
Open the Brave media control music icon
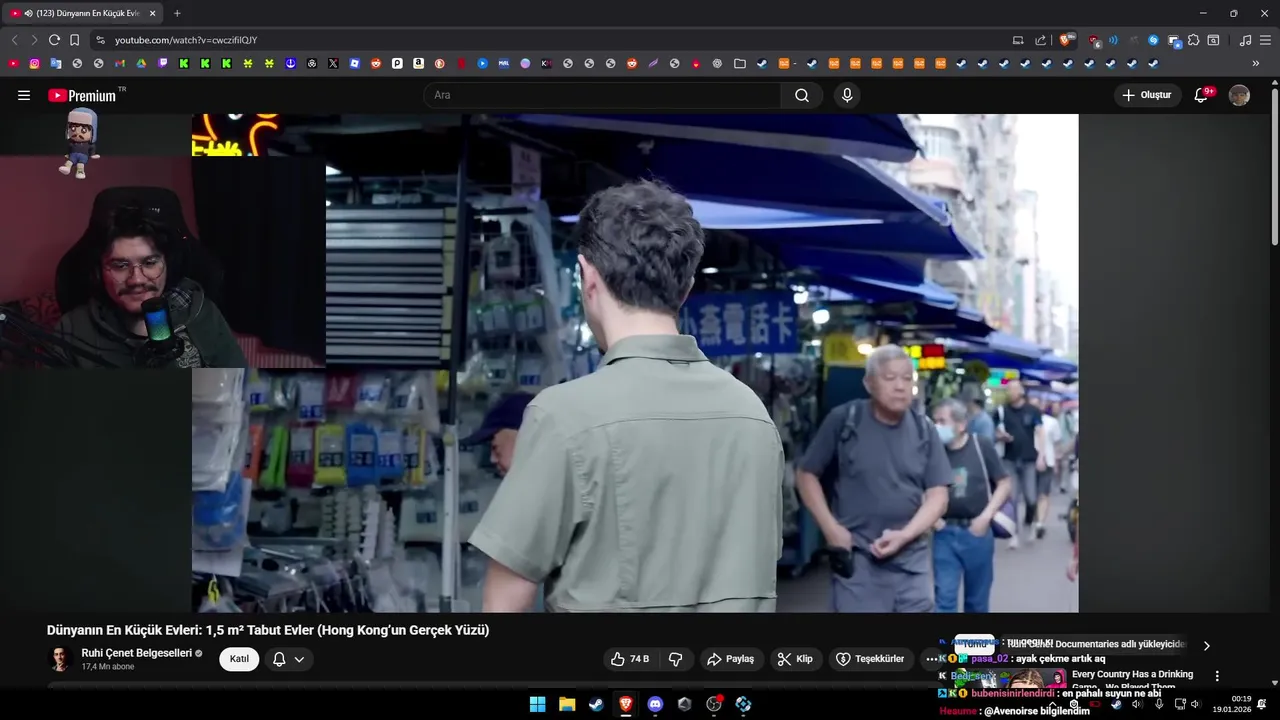click(x=1245, y=40)
